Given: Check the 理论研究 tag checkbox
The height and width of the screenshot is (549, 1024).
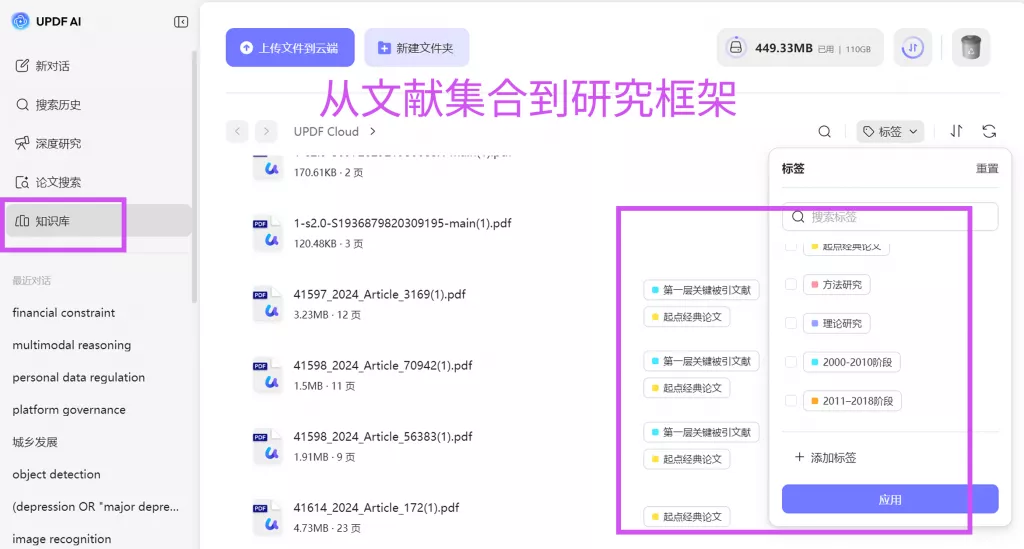Looking at the screenshot, I should pos(791,323).
